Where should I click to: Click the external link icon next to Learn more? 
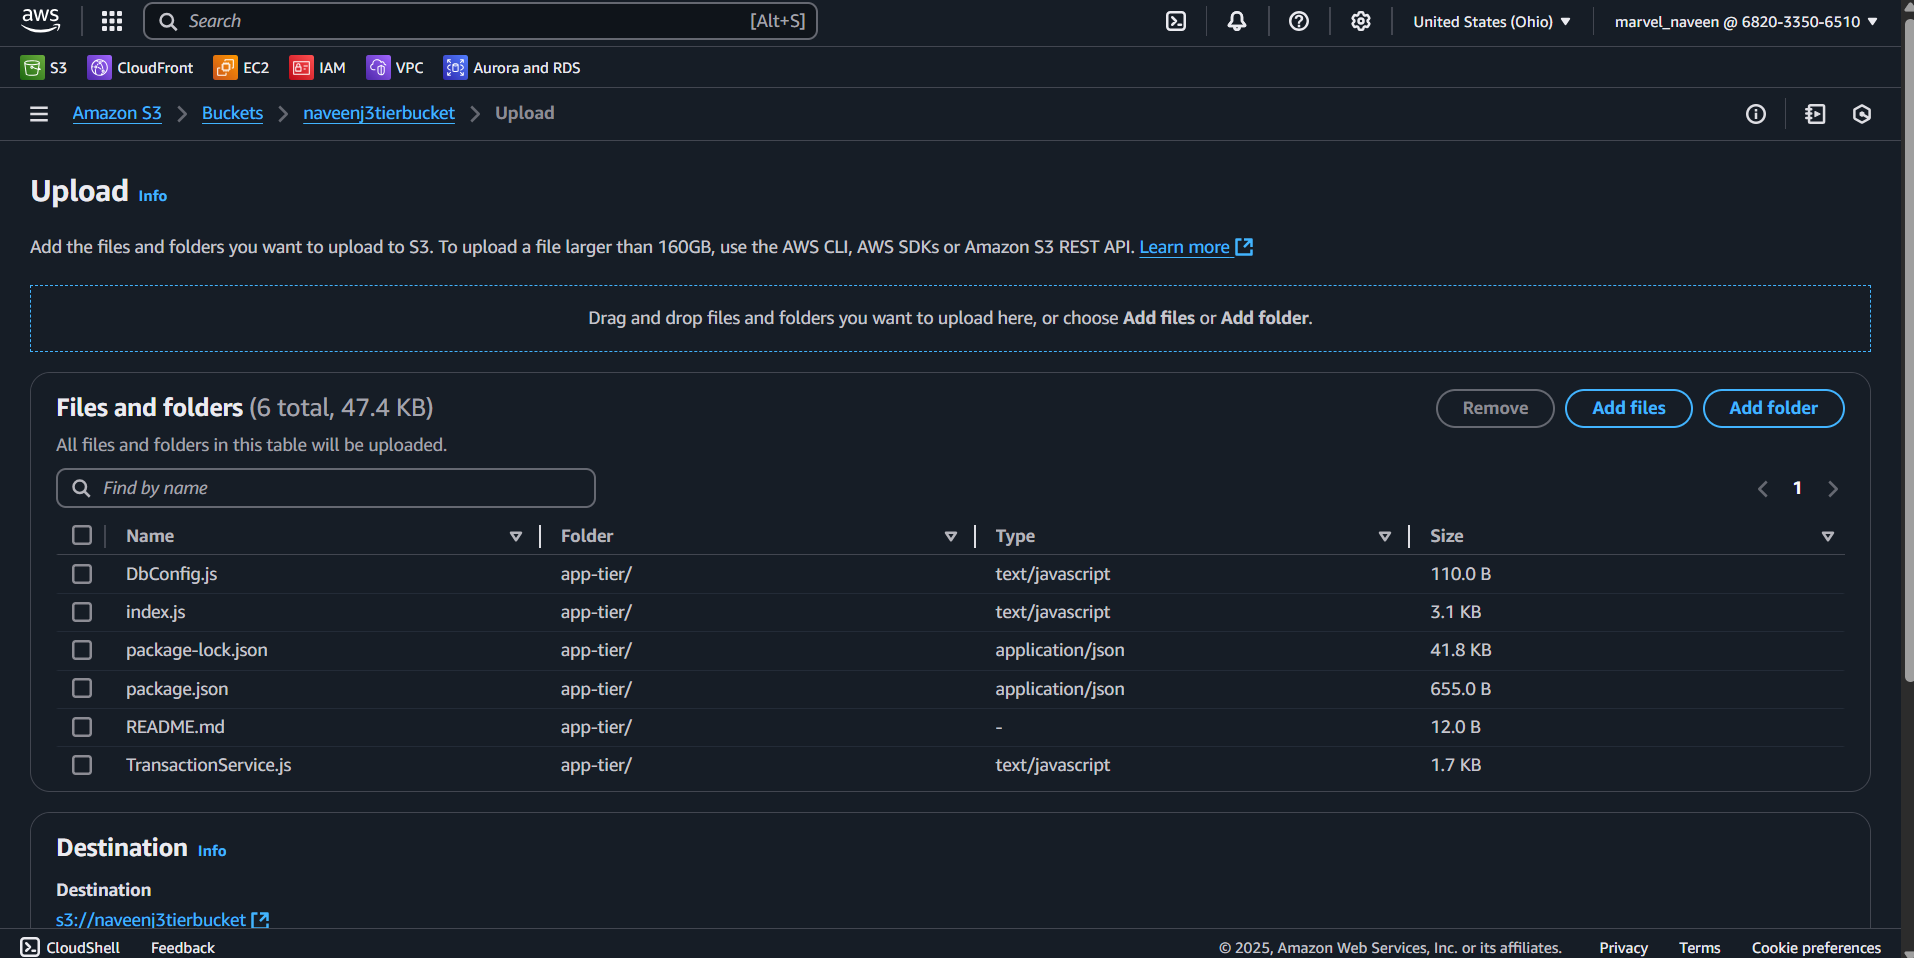[1244, 247]
